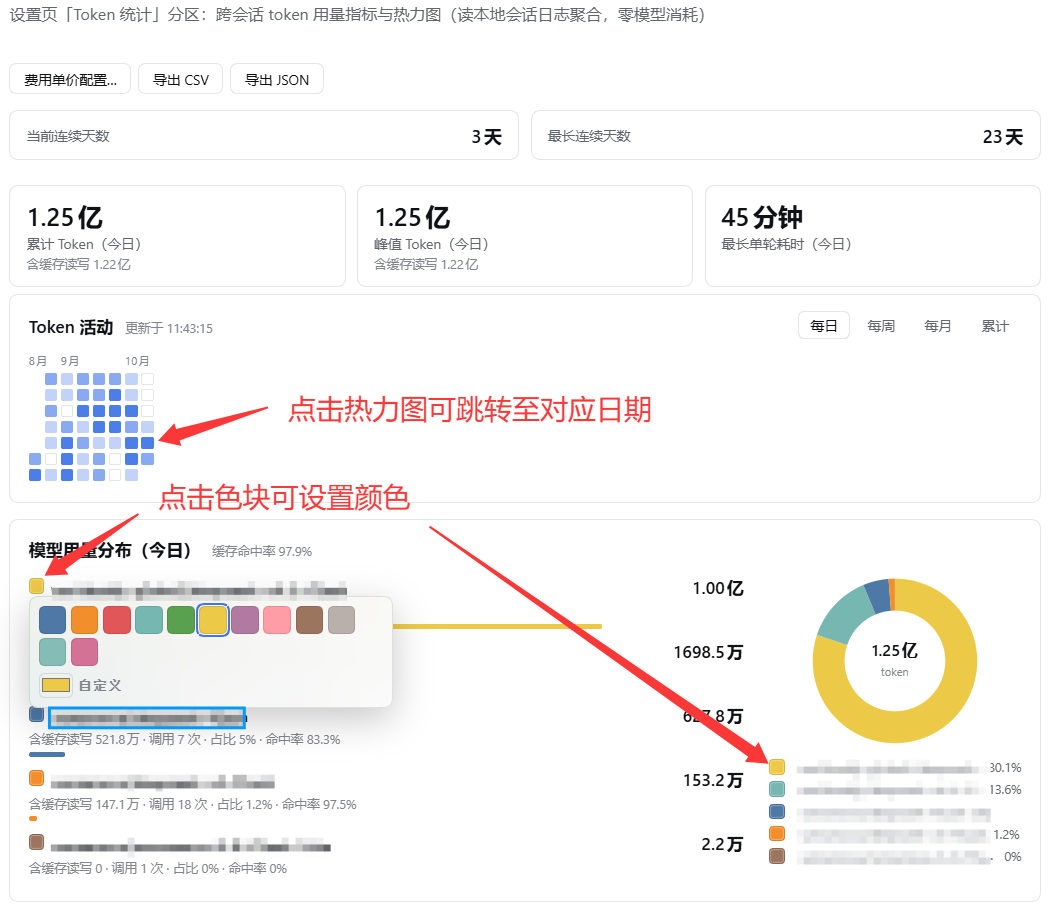Click the 导出 CSV button

click(181, 79)
